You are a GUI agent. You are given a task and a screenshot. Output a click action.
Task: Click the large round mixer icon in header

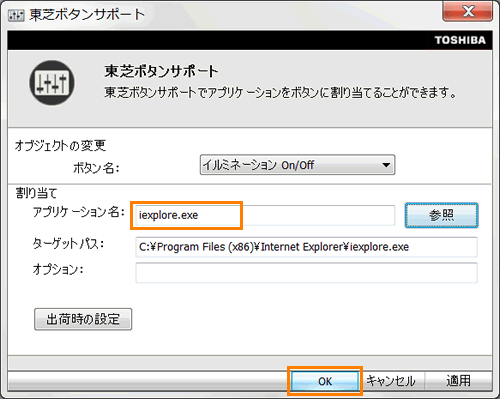[52, 82]
